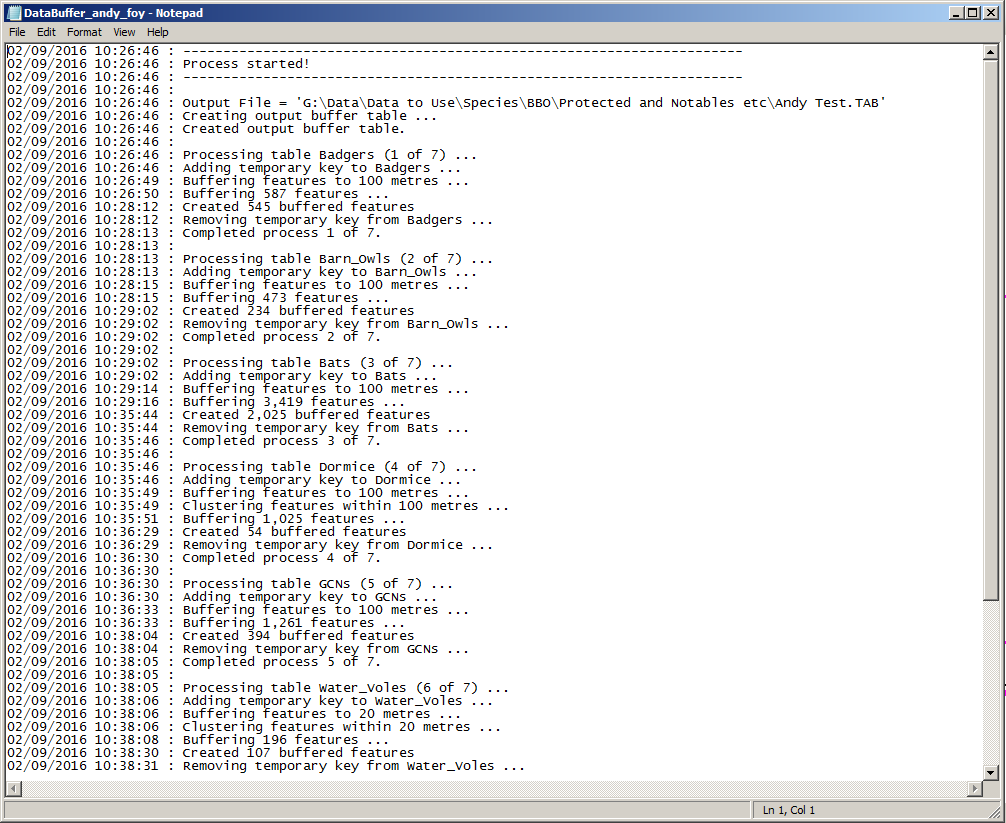The height and width of the screenshot is (823, 1006).
Task: Click 'Created output buffer table.' line
Action: tap(294, 129)
